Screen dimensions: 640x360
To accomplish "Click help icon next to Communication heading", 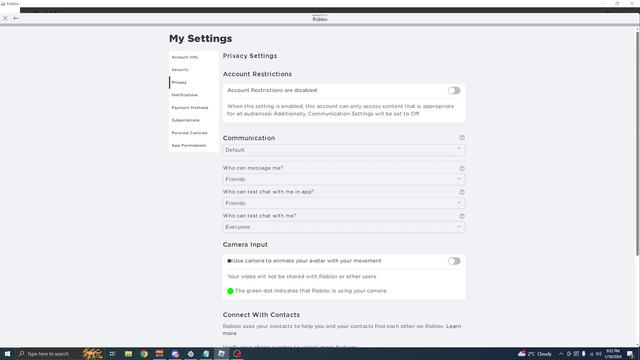I will click(x=462, y=138).
